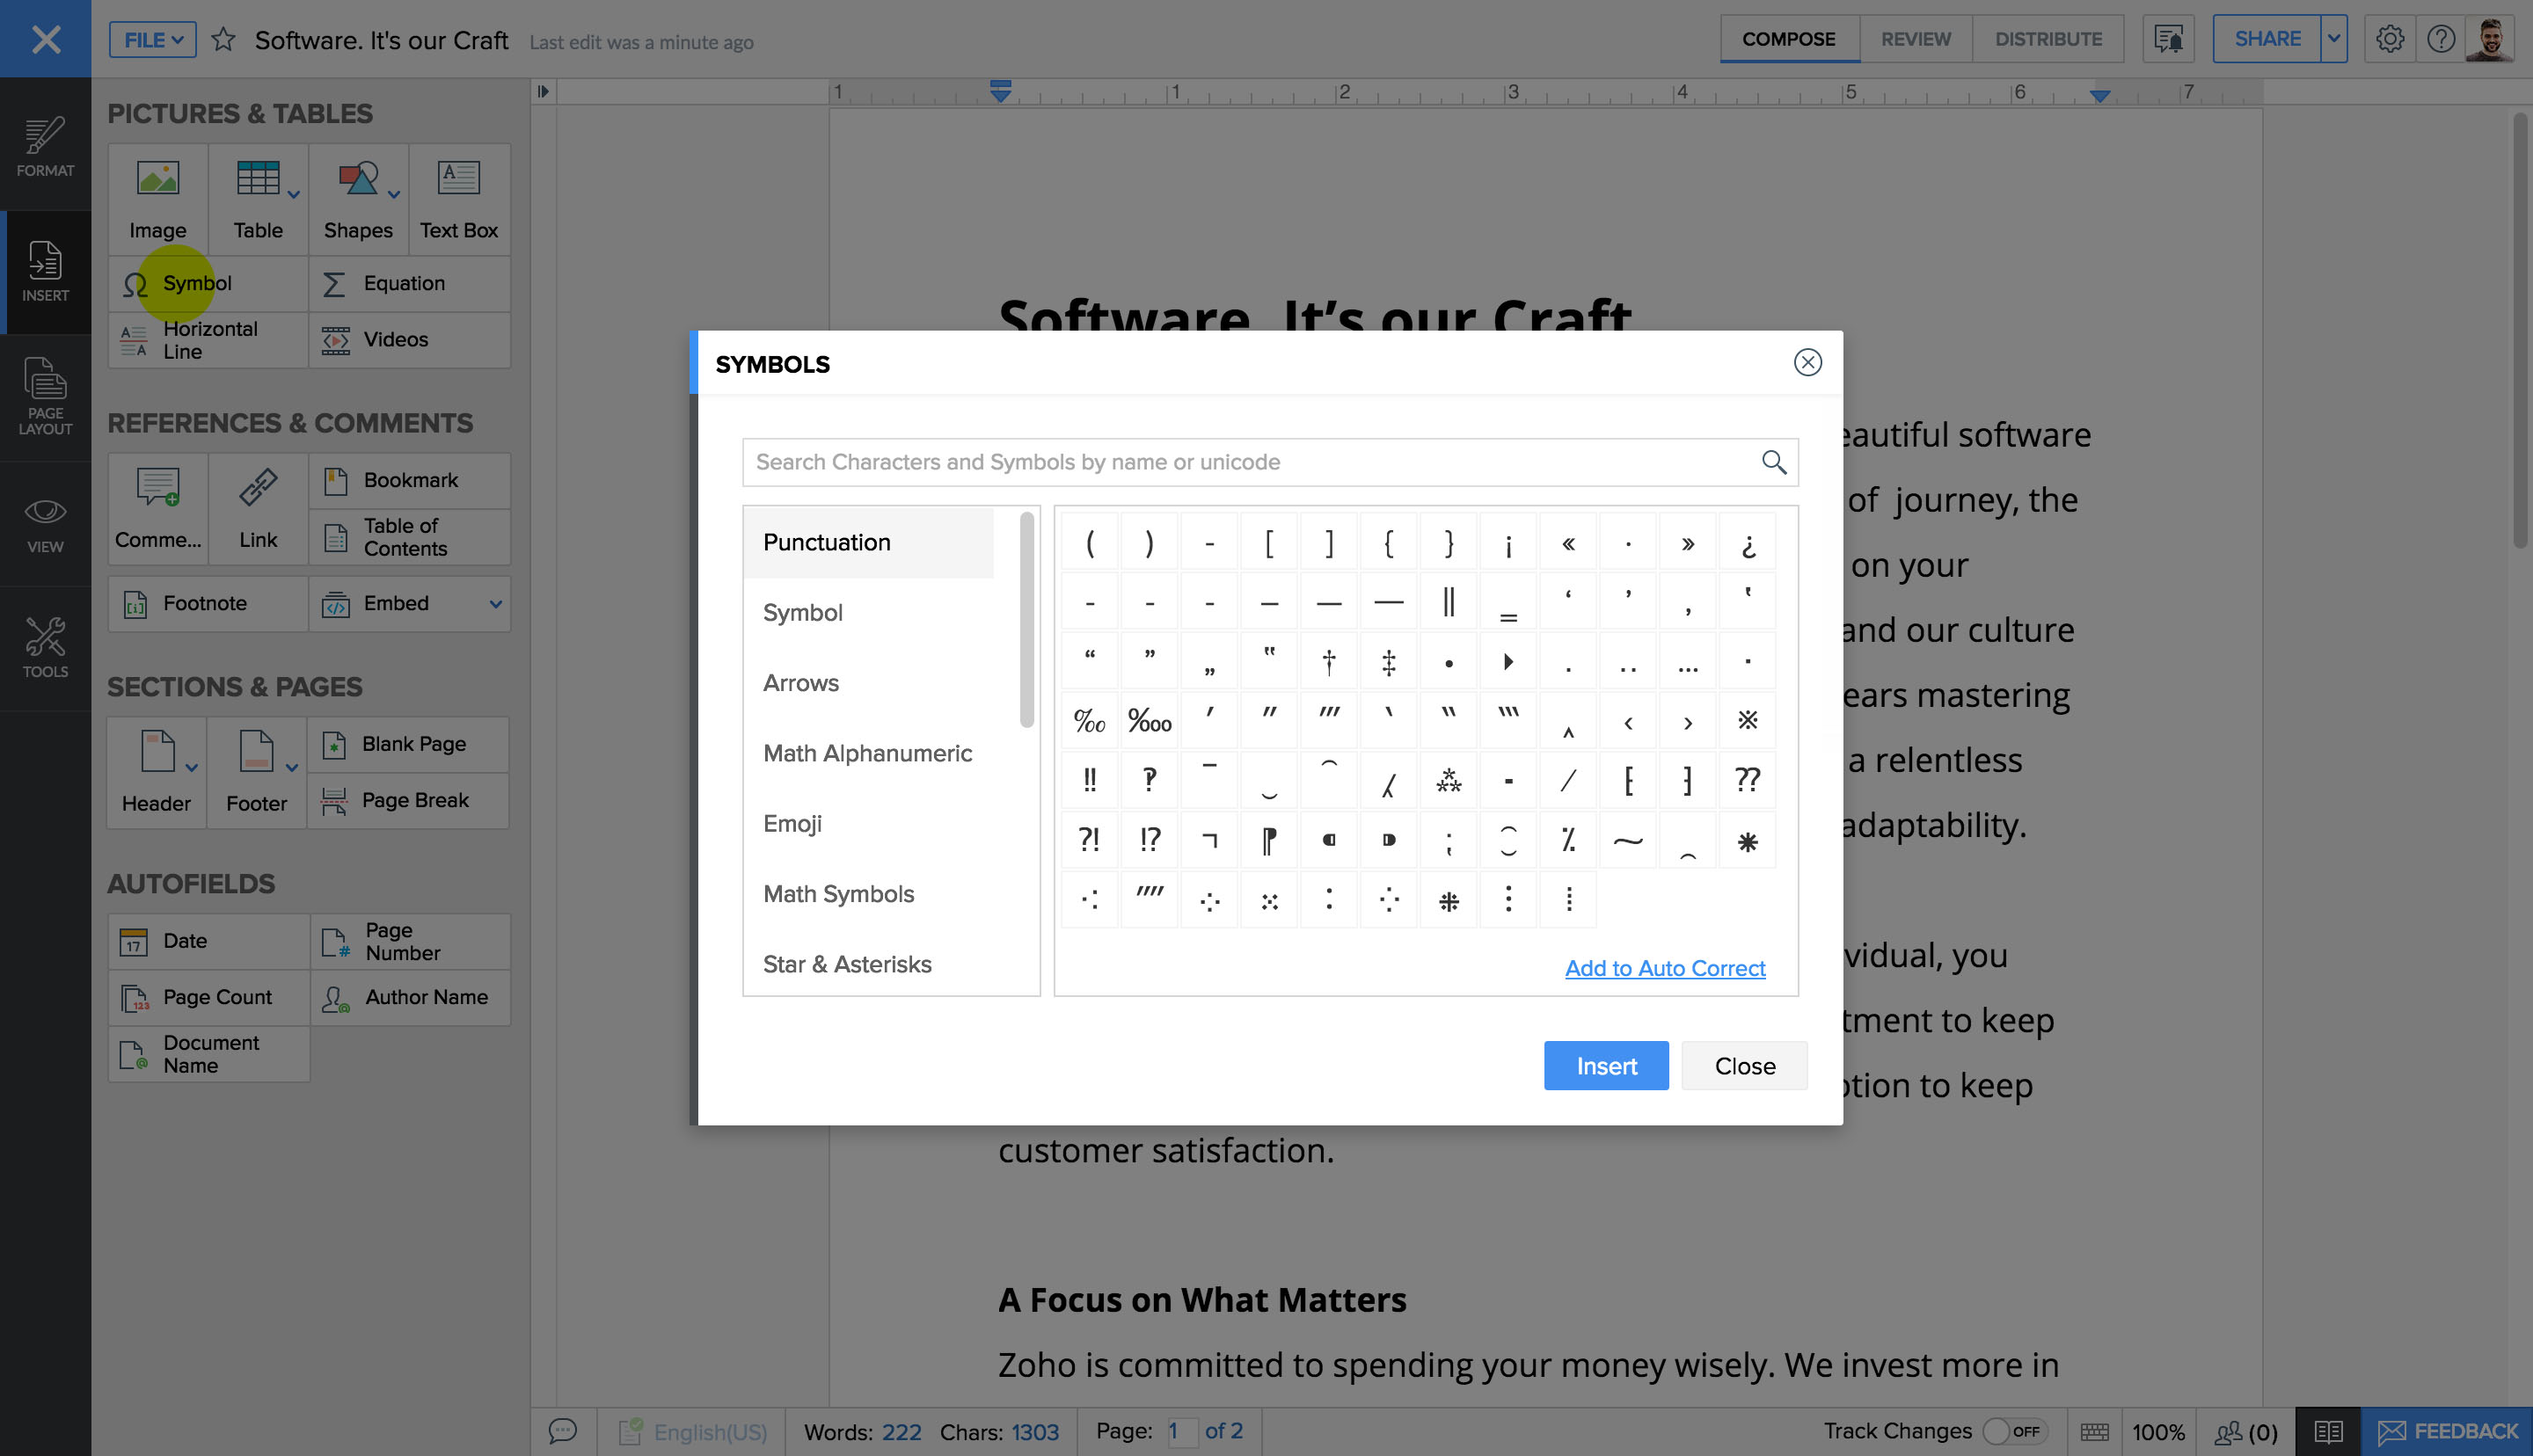
Task: Click the search magnifier in Symbols dialog
Action: (1773, 462)
